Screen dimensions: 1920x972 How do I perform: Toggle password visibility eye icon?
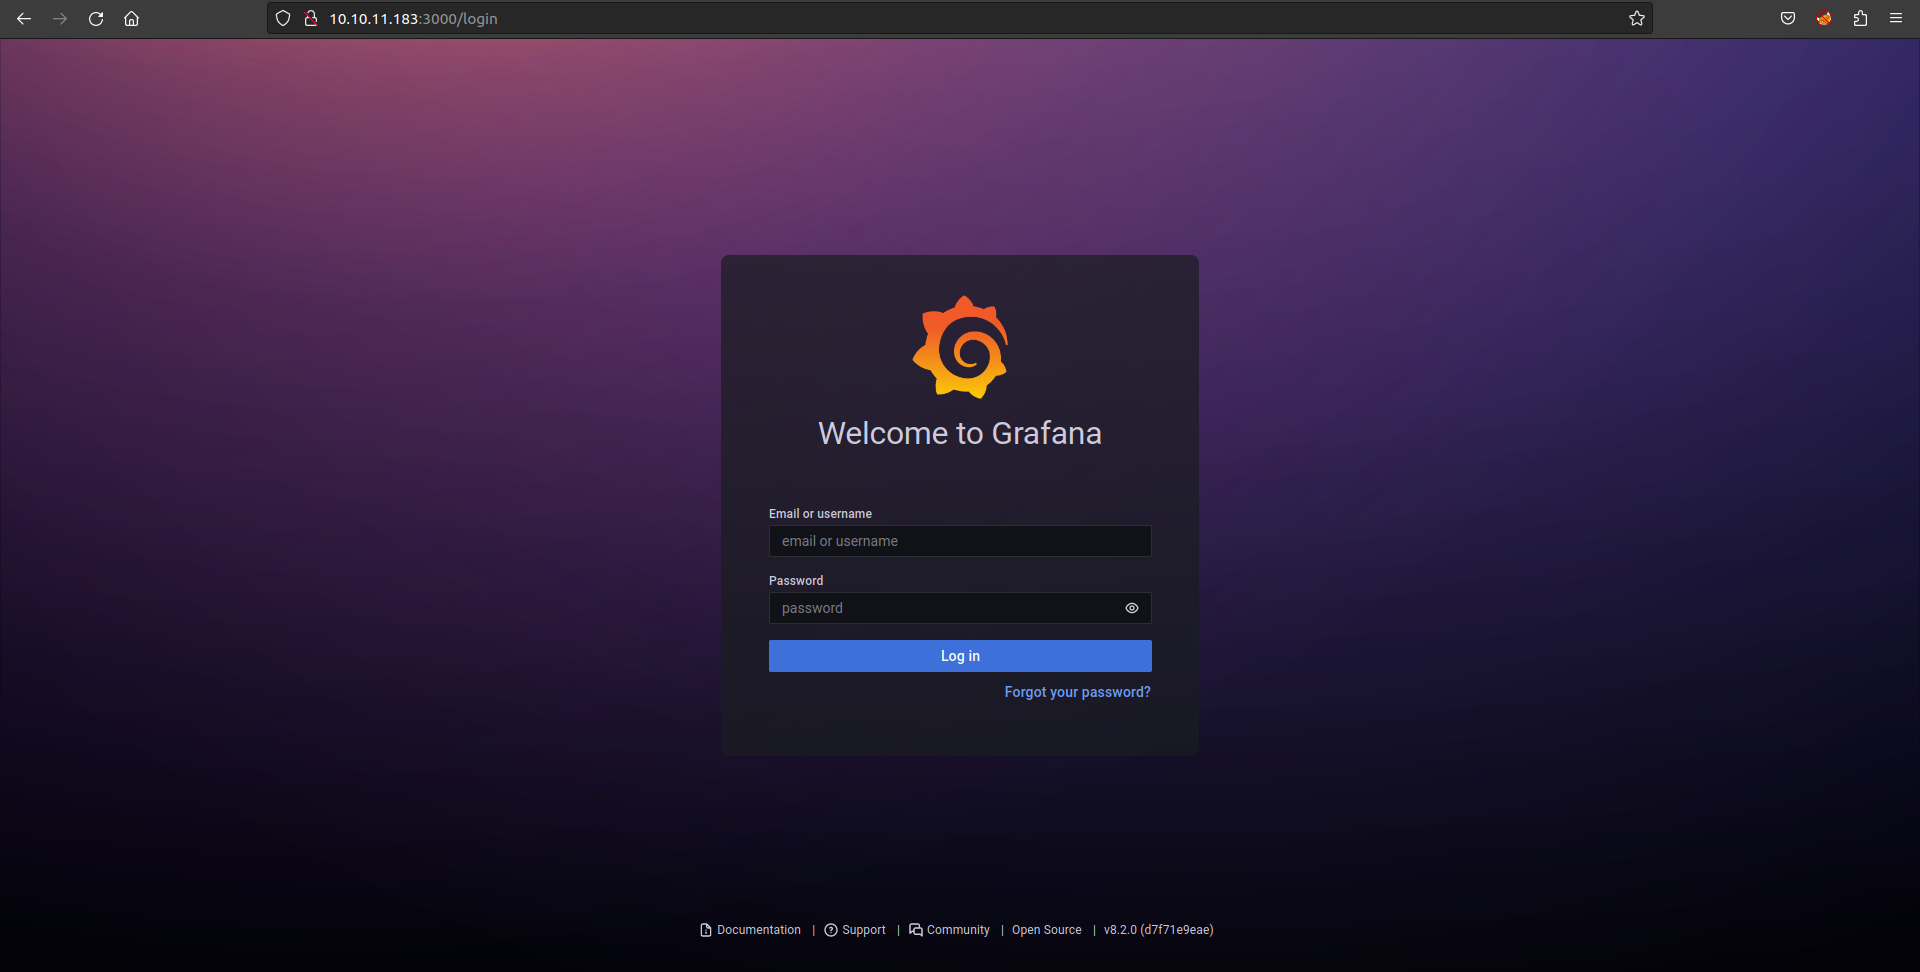click(1132, 608)
